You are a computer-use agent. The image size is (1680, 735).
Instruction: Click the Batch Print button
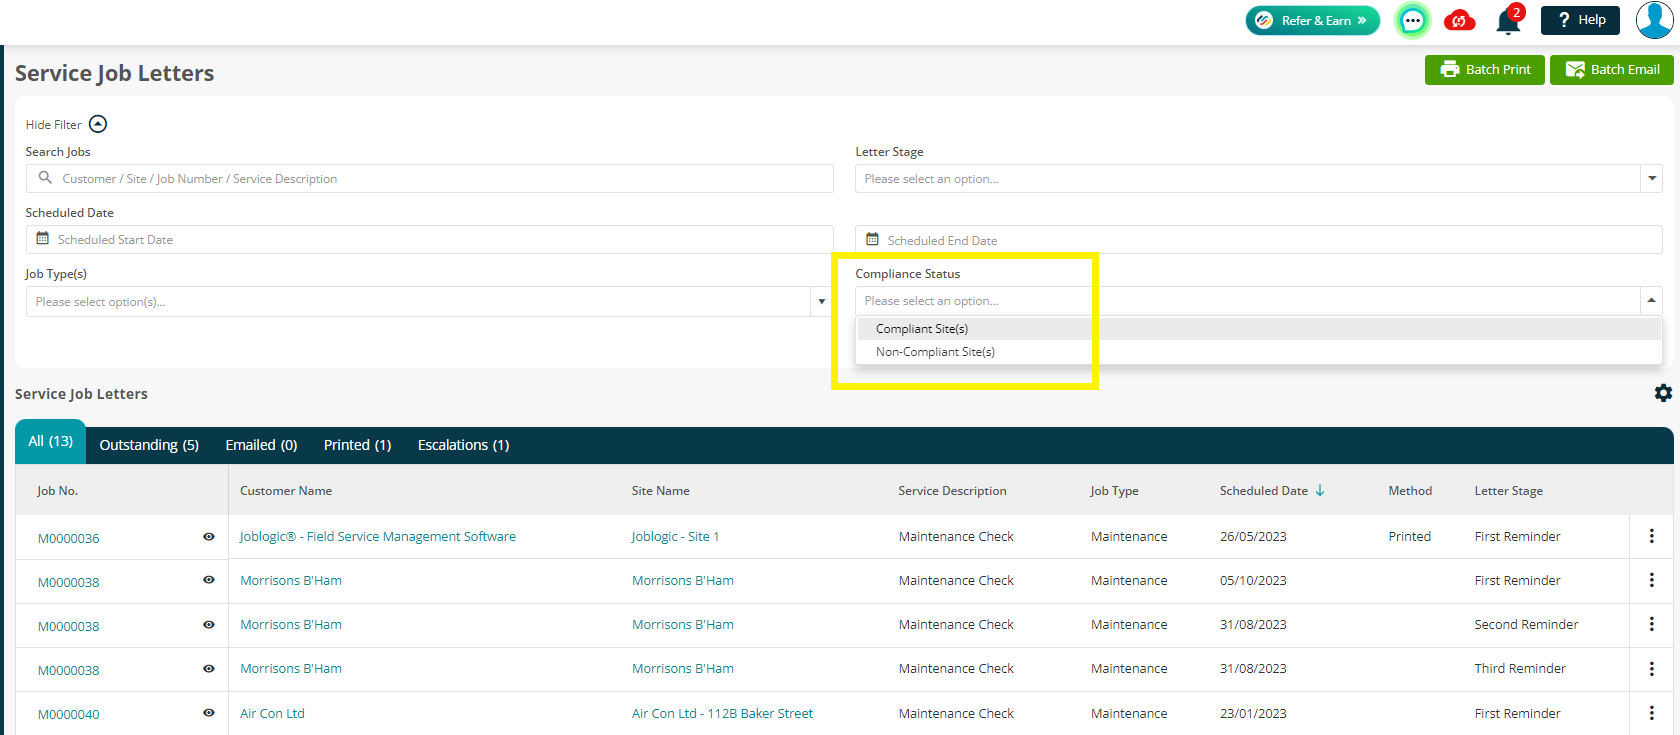coord(1485,70)
